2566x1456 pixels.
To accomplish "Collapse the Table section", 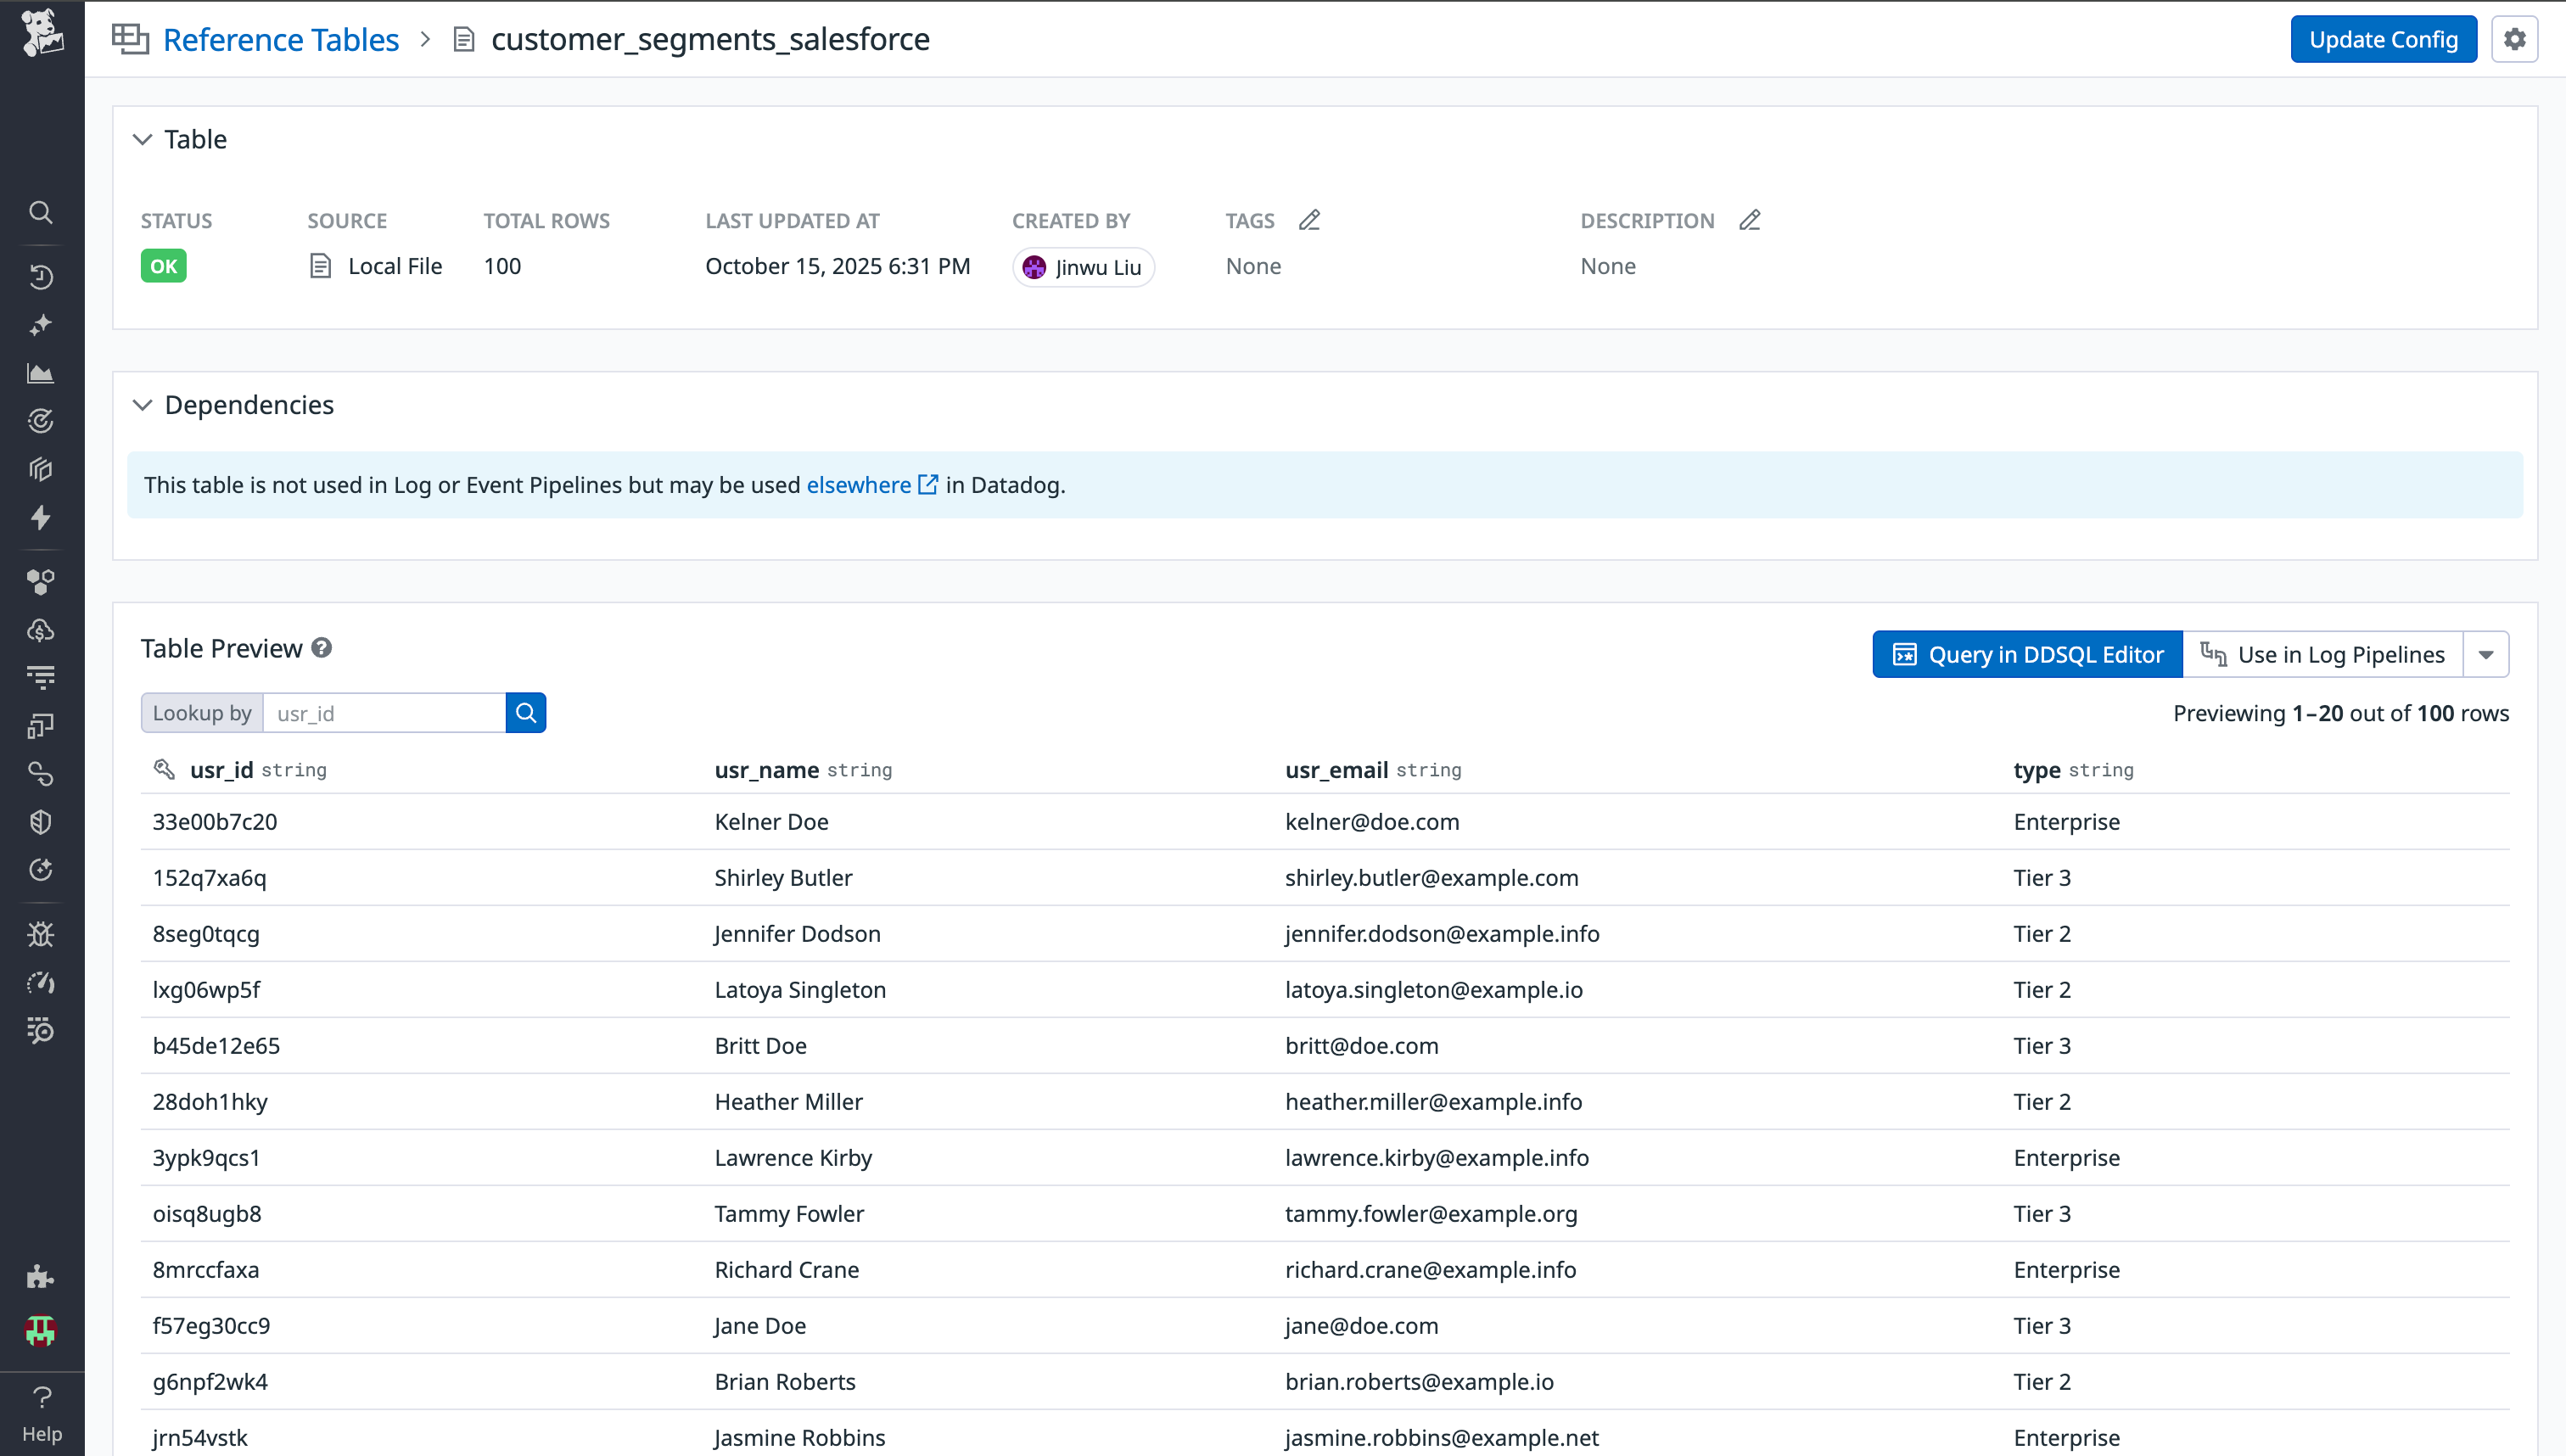I will pos(142,139).
